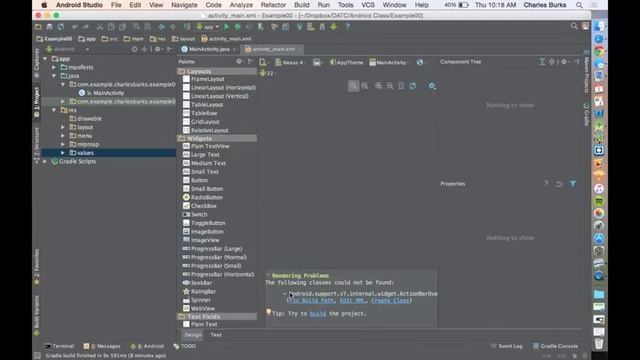Viewport: 640px width, 360px height.
Task: Click the toolbar Help question mark icon
Action: coord(347,27)
